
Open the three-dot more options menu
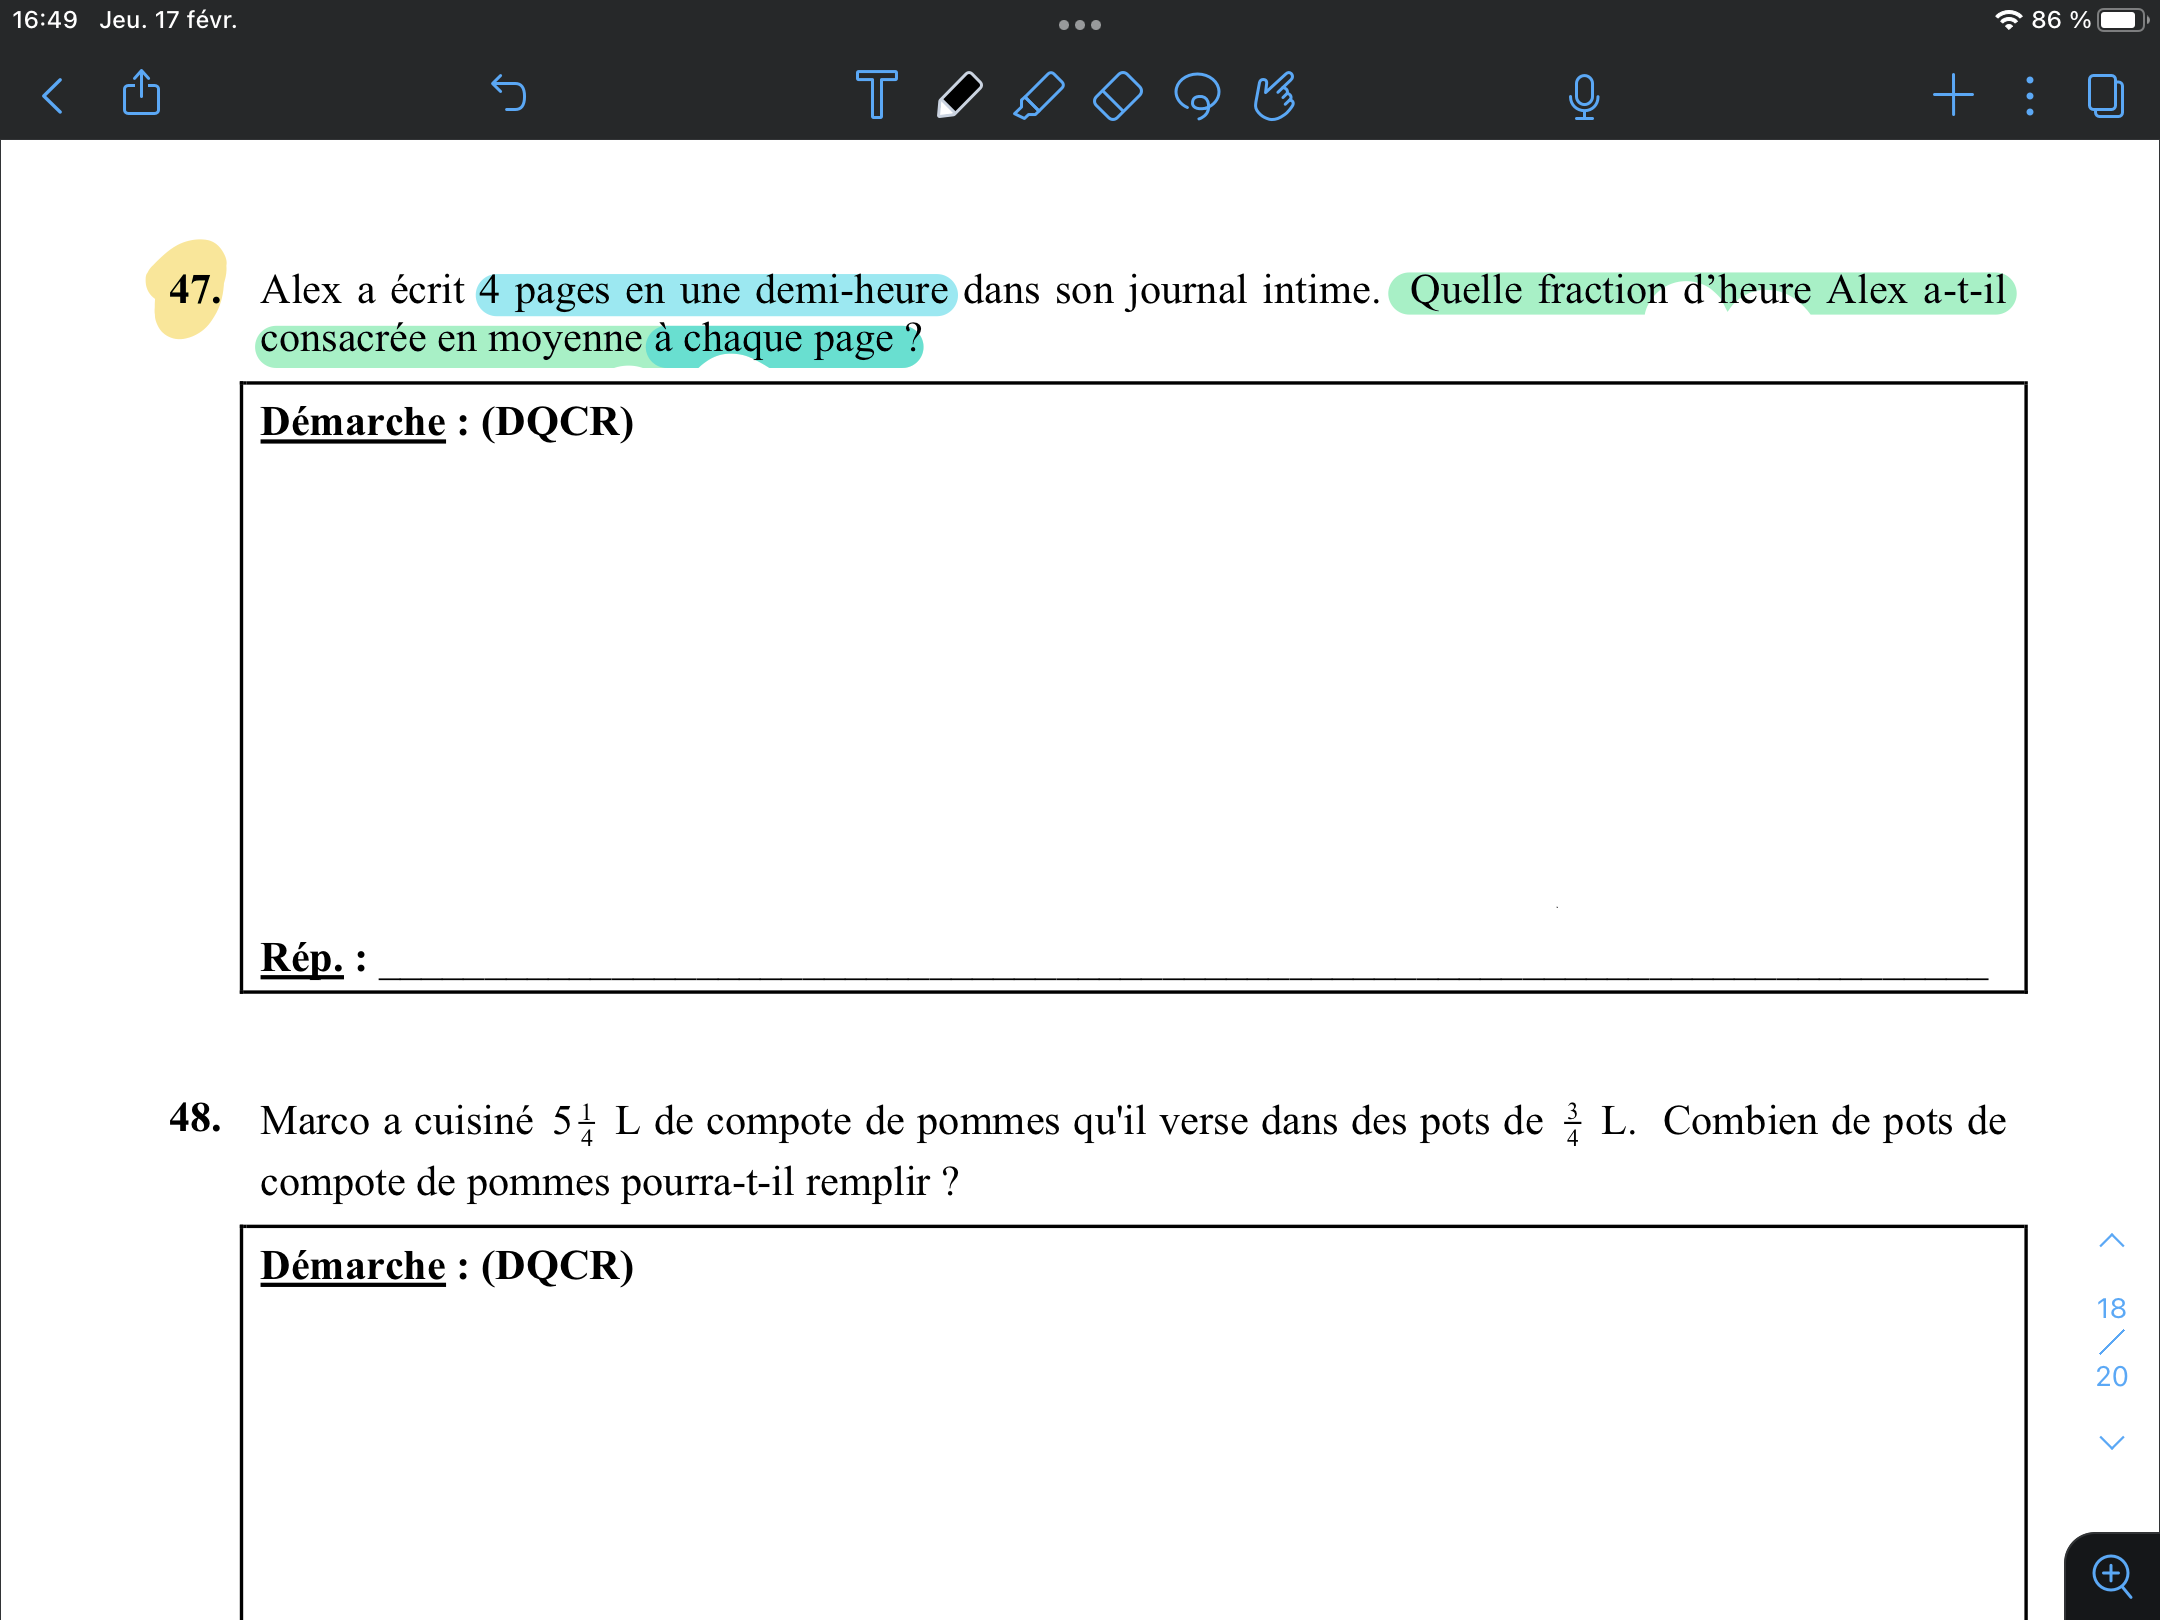point(2029,96)
